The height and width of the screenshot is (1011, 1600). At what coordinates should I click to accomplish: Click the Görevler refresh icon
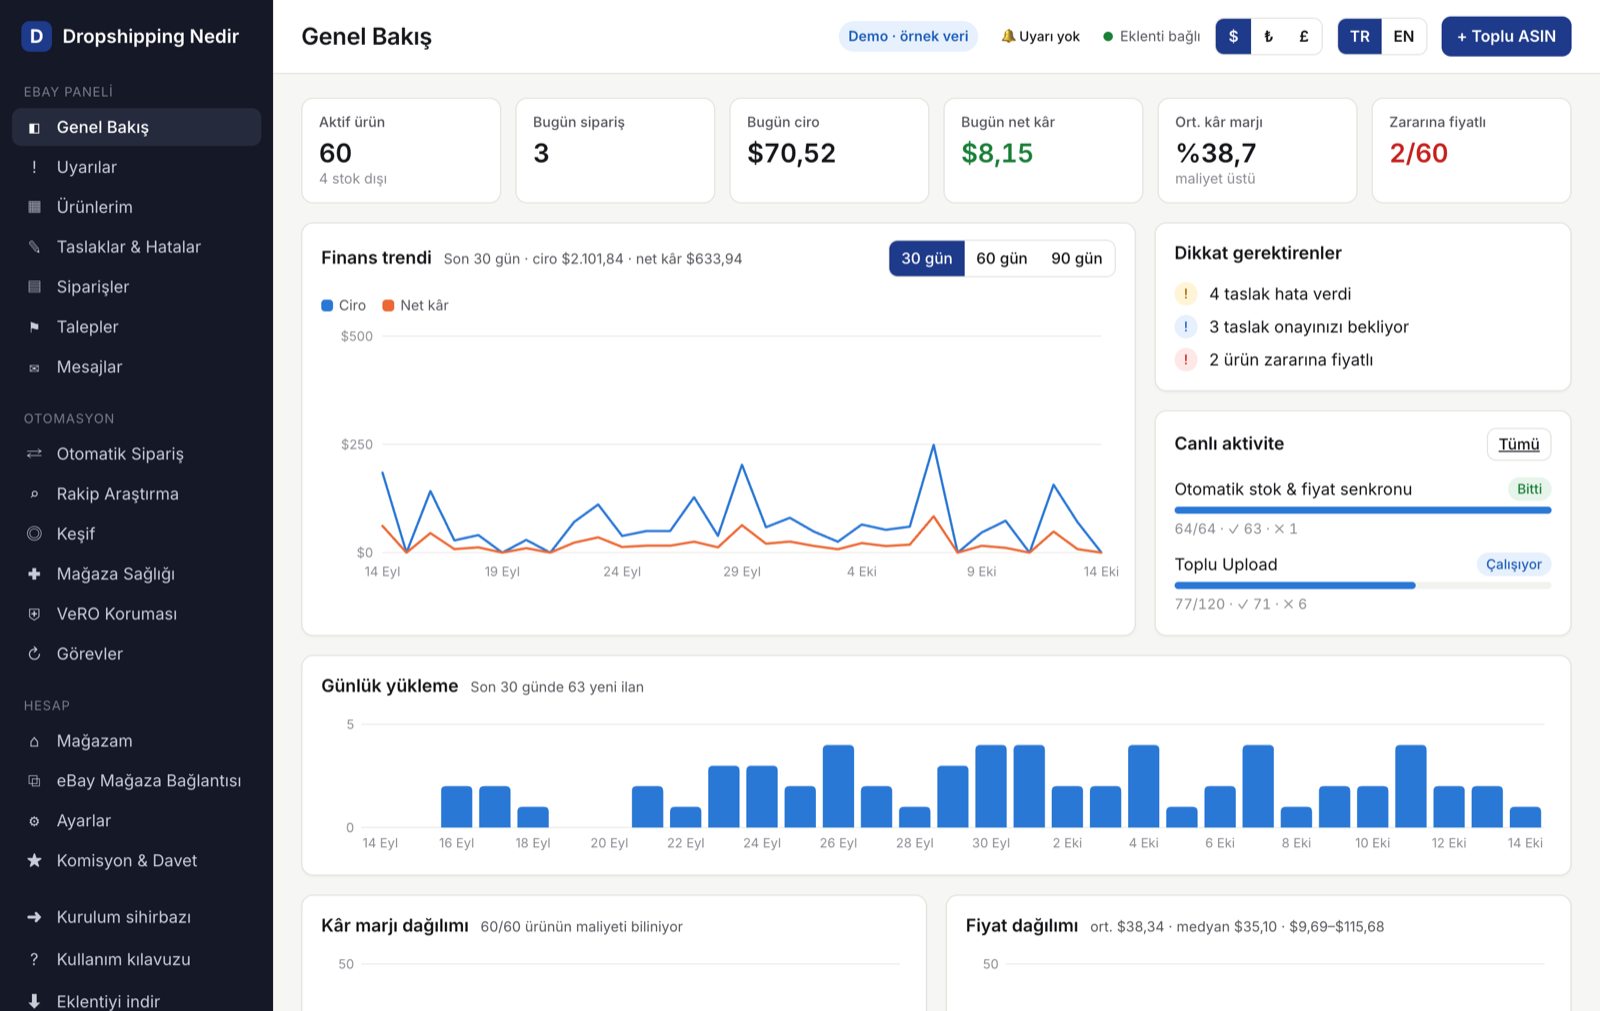[x=34, y=654]
